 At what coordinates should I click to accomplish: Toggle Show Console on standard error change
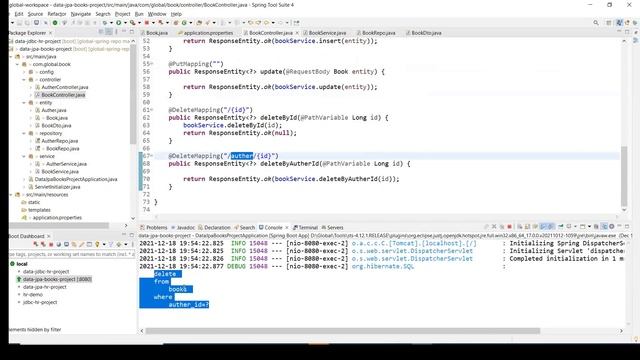(x=550, y=227)
